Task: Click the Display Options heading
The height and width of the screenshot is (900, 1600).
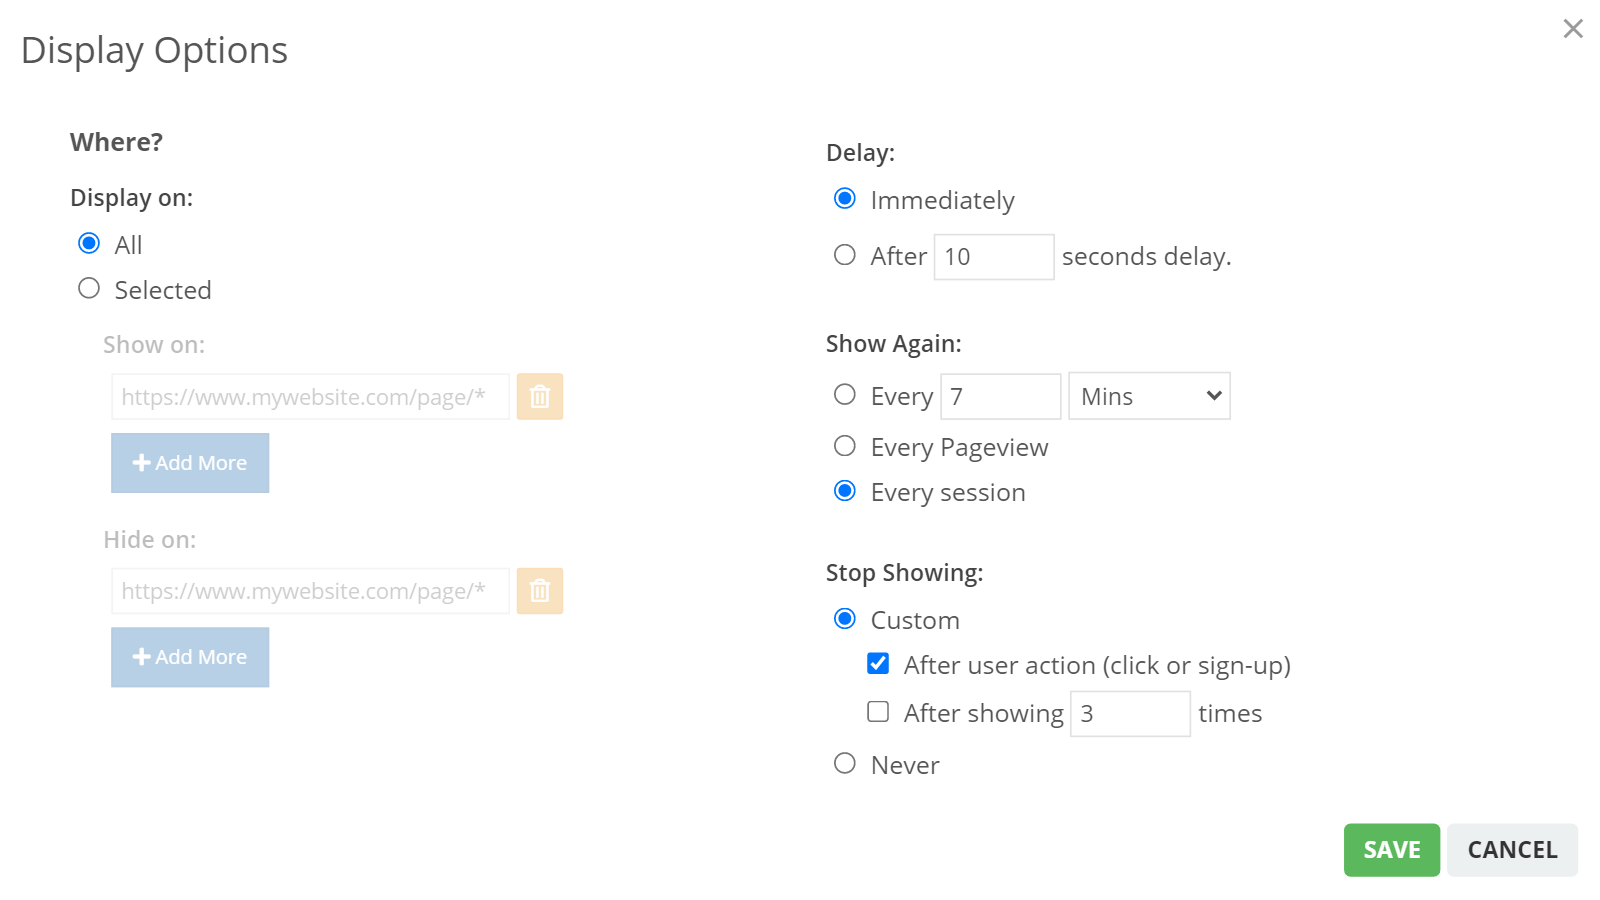Action: coord(154,50)
